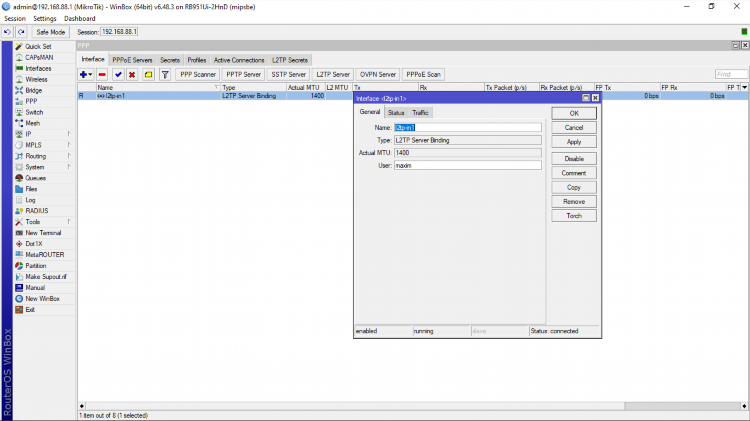Switch to the PPPoE Servers tab
Image resolution: width=750 pixels, height=421 pixels.
tap(132, 60)
